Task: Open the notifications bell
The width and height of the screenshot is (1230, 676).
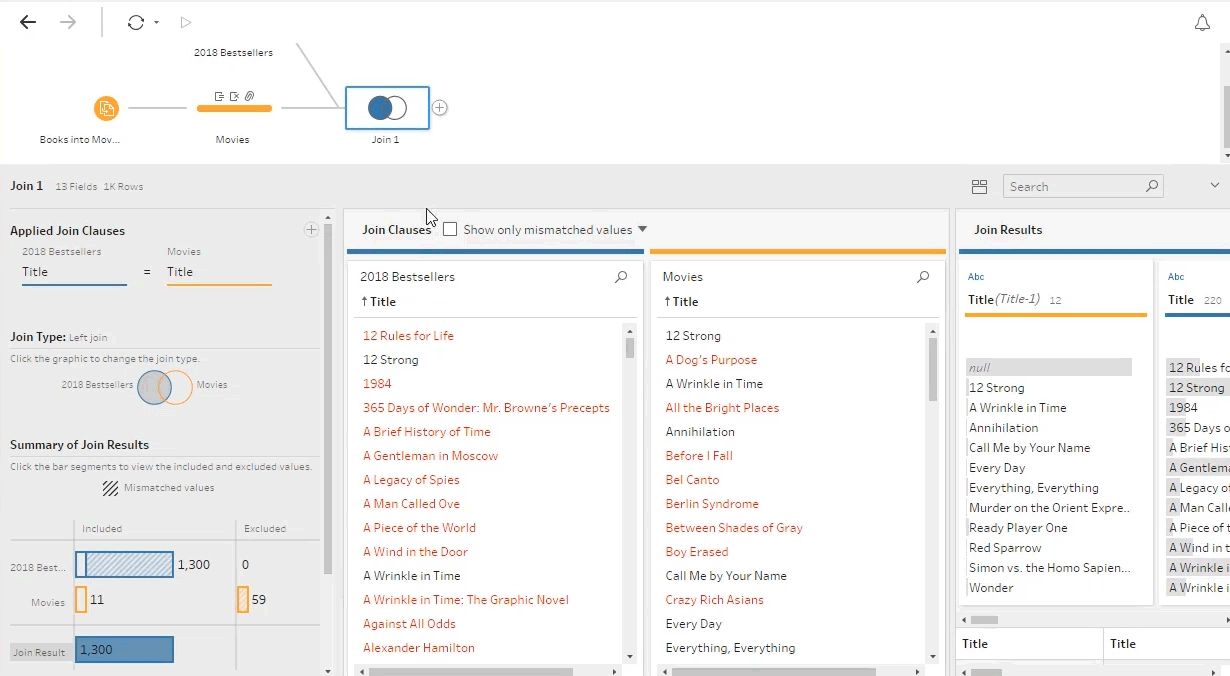Action: [1202, 23]
